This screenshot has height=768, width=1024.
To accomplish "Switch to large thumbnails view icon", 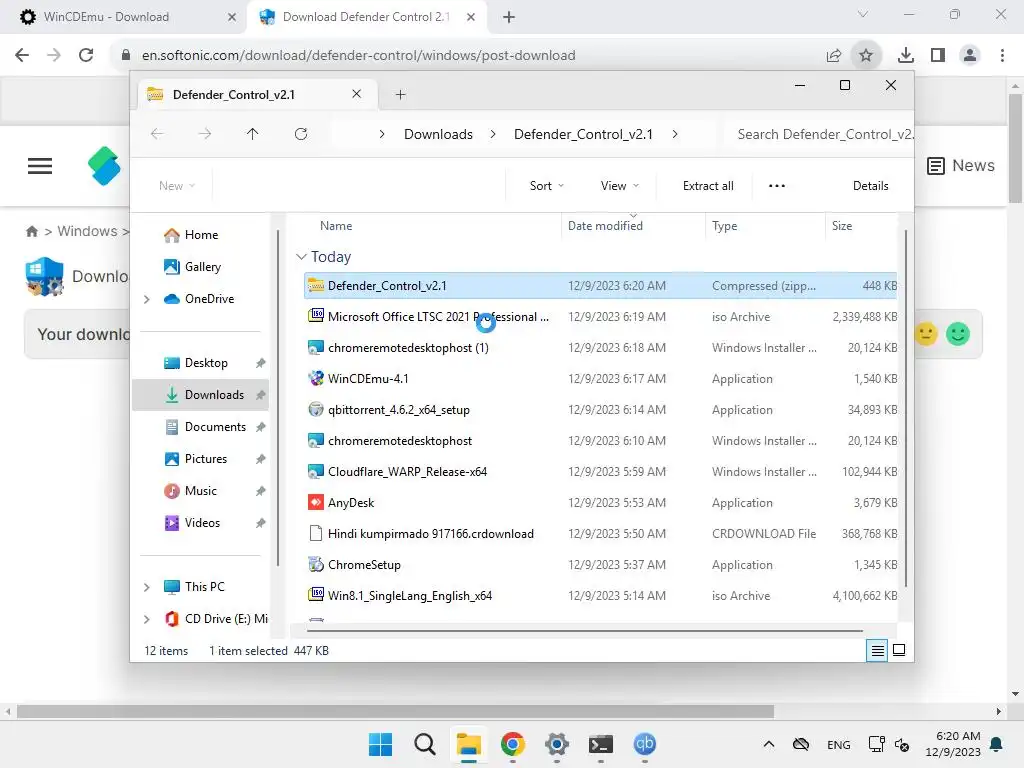I will click(x=899, y=650).
